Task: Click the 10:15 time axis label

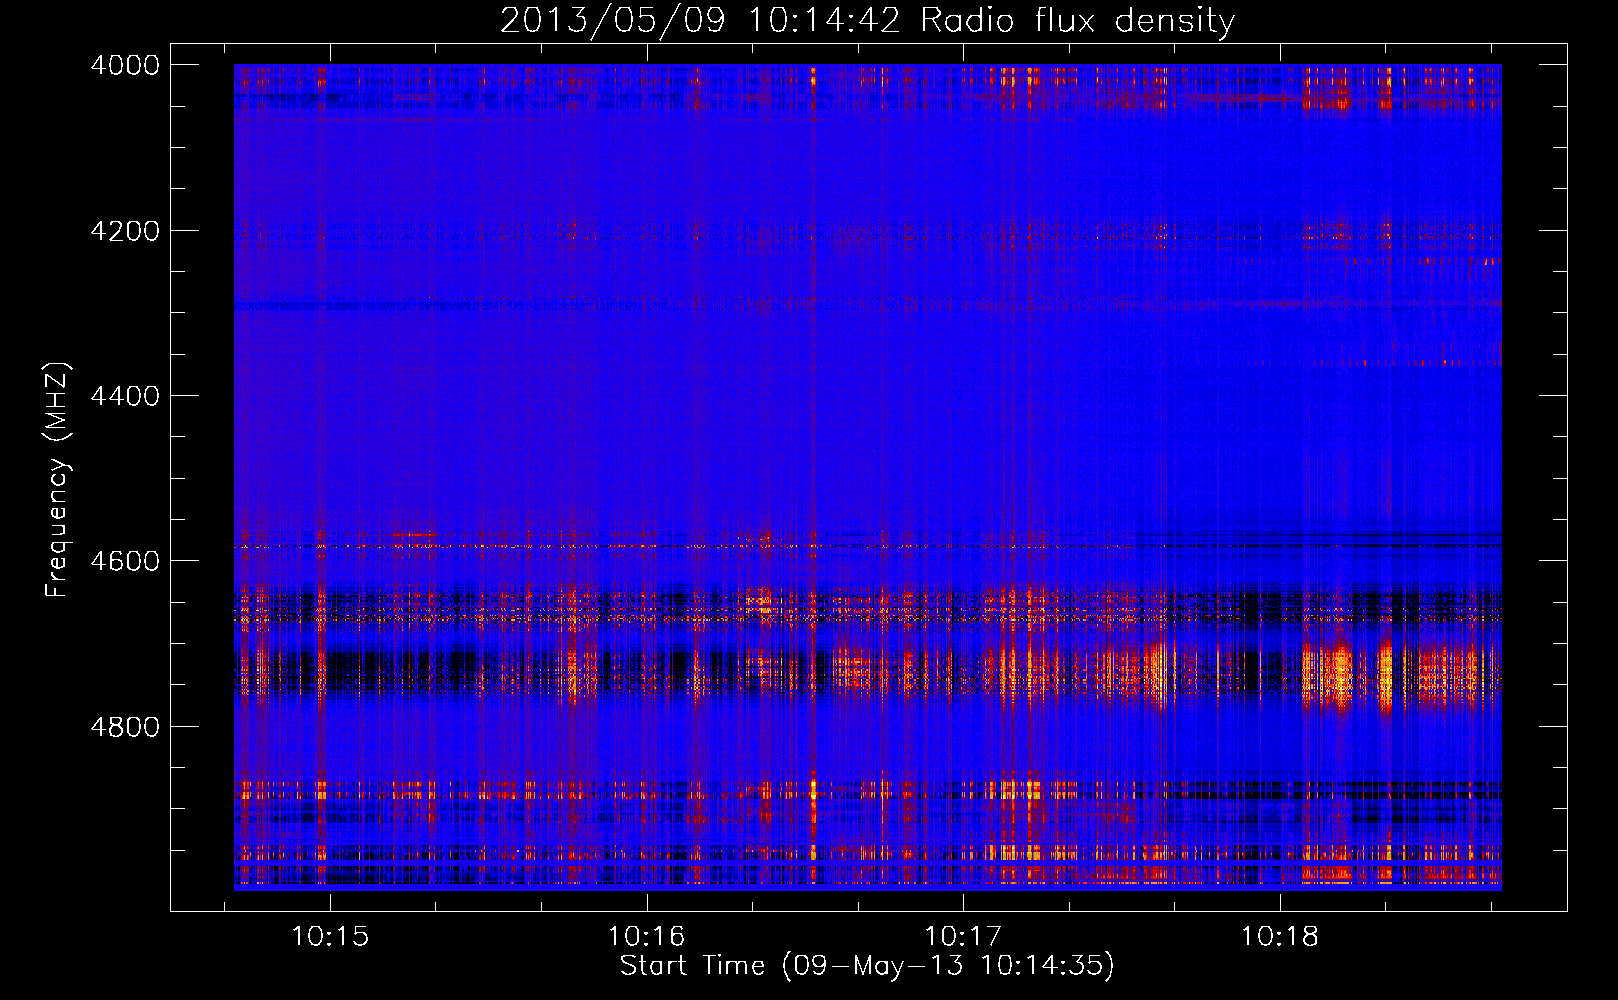Action: click(x=329, y=937)
